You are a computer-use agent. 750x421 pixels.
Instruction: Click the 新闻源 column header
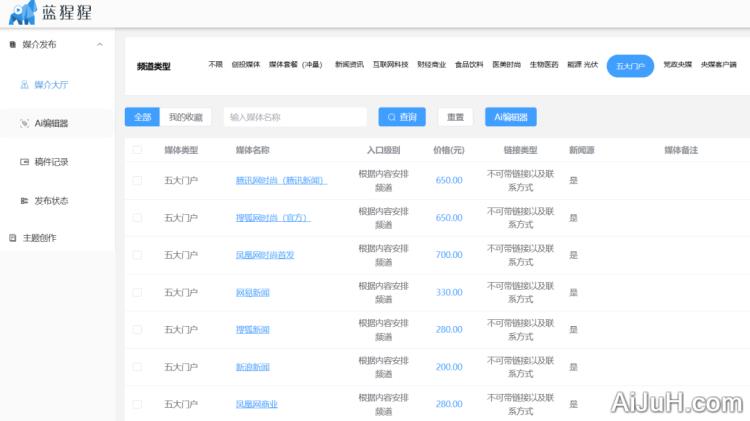click(x=582, y=150)
